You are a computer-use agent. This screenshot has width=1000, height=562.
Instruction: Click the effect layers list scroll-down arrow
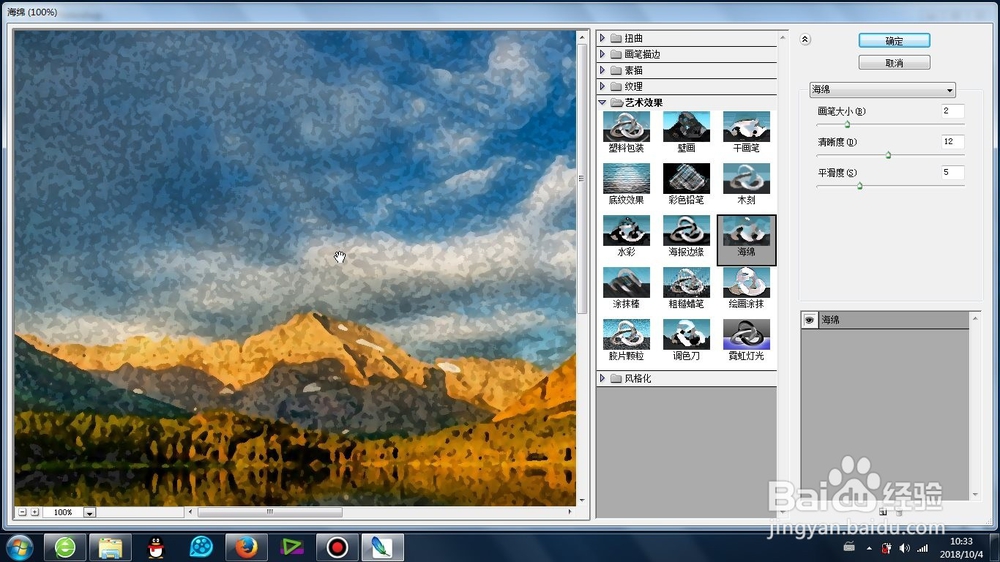pos(974,494)
